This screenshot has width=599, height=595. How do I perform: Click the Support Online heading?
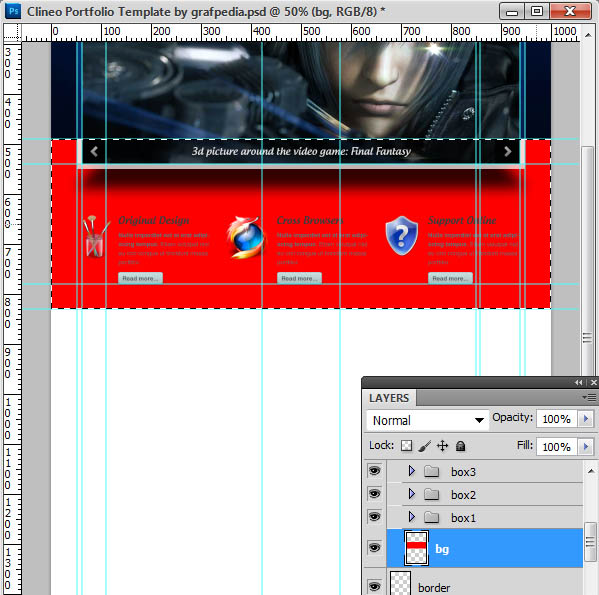[x=462, y=220]
